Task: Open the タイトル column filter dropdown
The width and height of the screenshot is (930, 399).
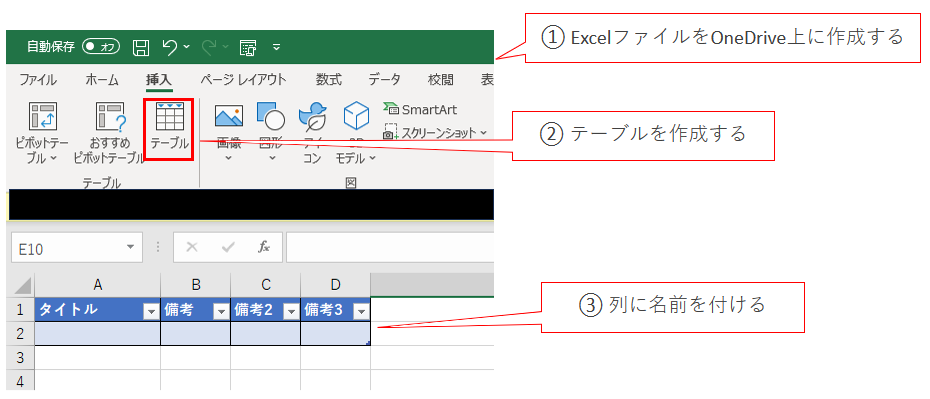Action: point(151,312)
